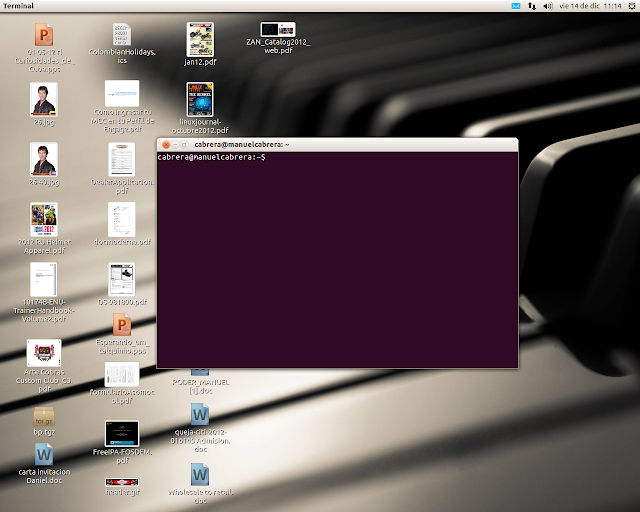Maximize the terminal window
The image size is (640, 512).
click(x=184, y=145)
